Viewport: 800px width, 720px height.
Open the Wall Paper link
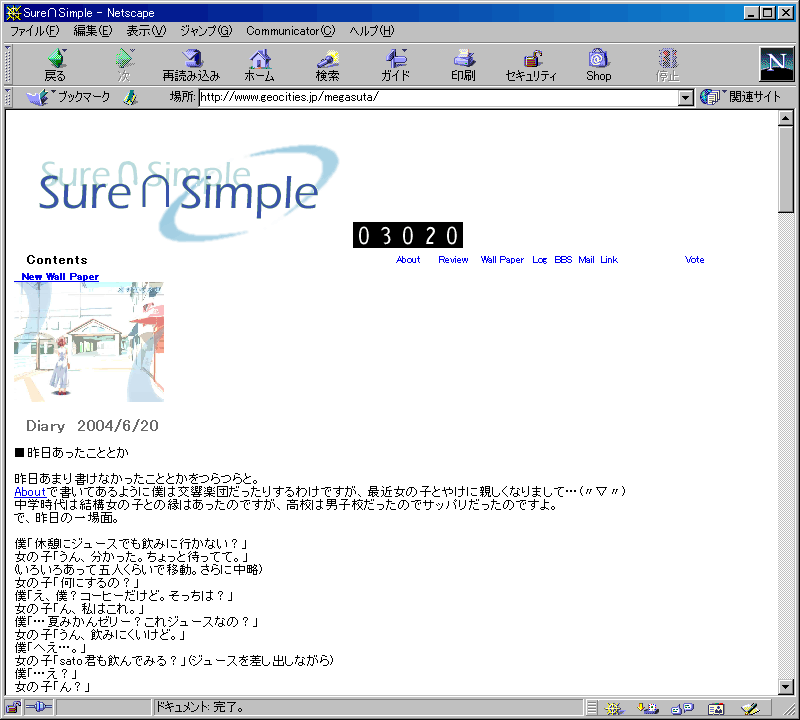502,260
